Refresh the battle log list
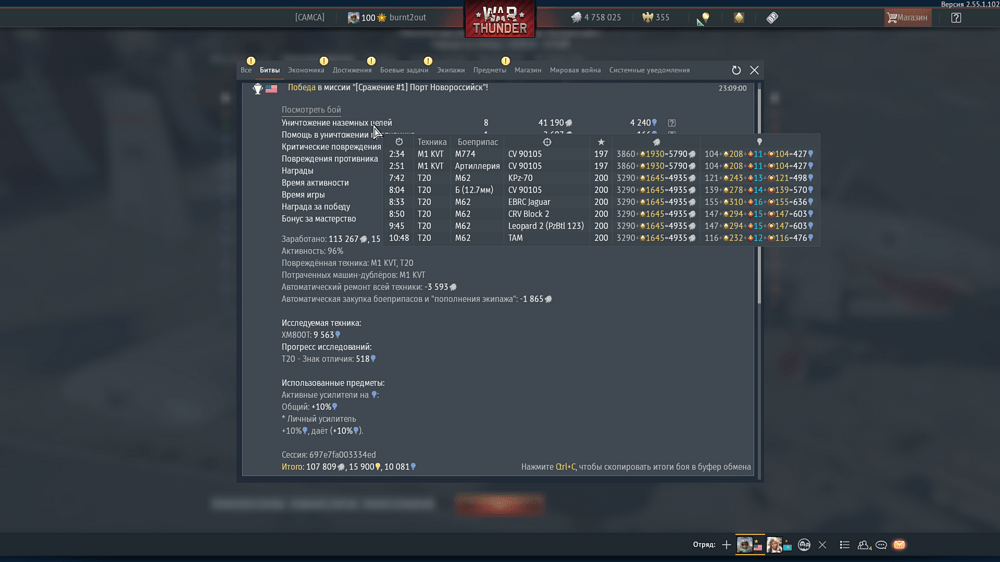 point(736,70)
